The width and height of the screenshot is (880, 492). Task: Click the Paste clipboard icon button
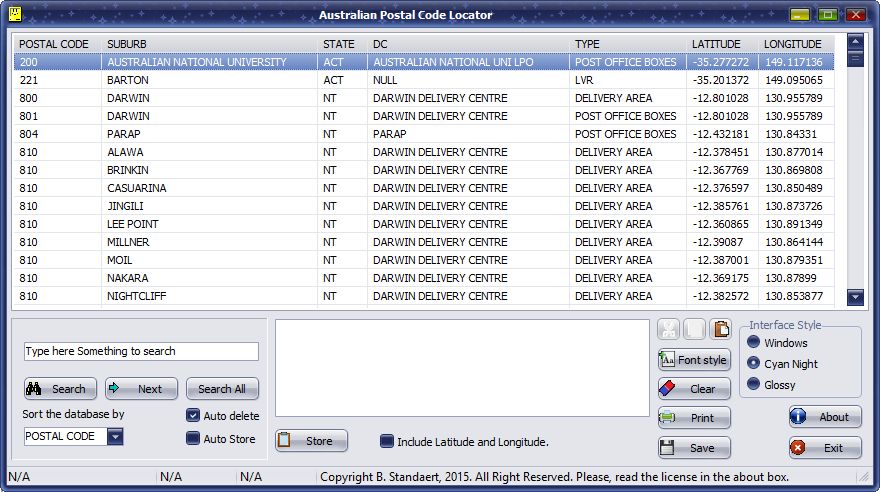click(x=721, y=329)
